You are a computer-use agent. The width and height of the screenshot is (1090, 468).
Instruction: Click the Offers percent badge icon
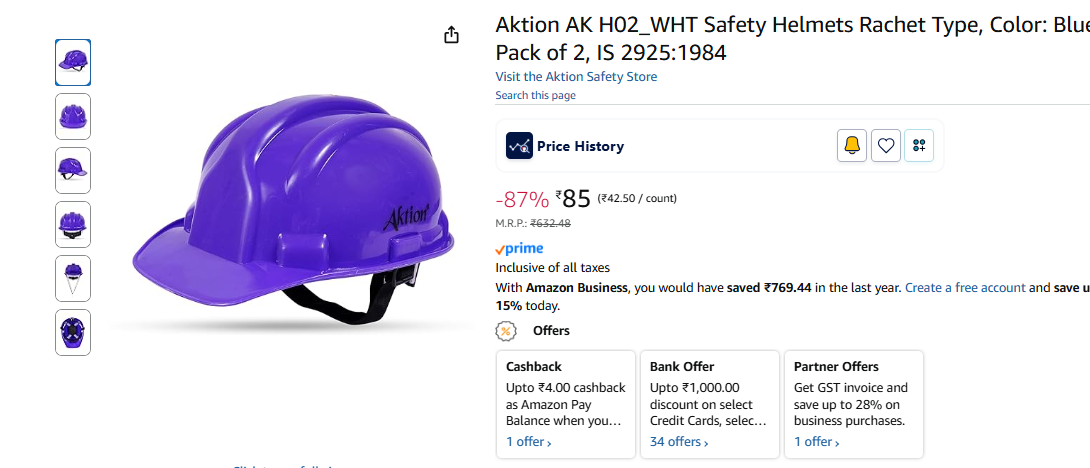click(x=506, y=331)
